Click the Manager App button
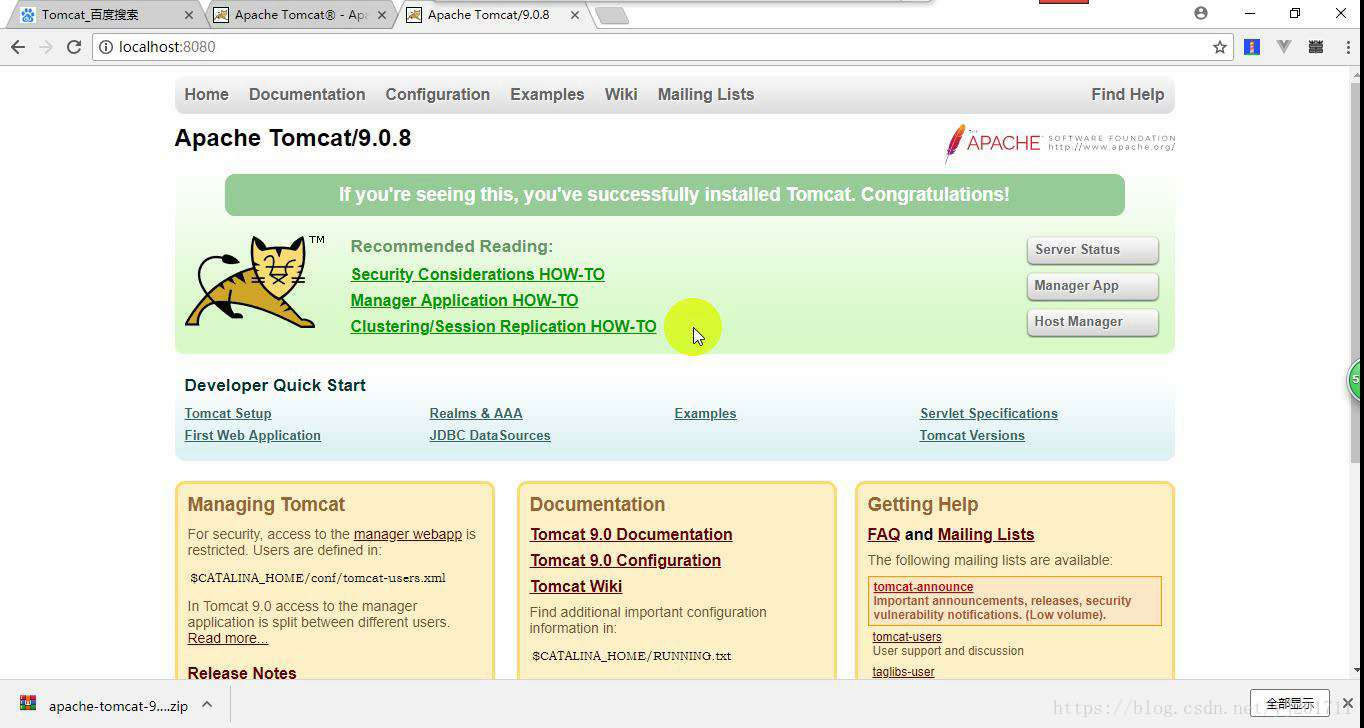The width and height of the screenshot is (1364, 728). pyautogui.click(x=1092, y=286)
